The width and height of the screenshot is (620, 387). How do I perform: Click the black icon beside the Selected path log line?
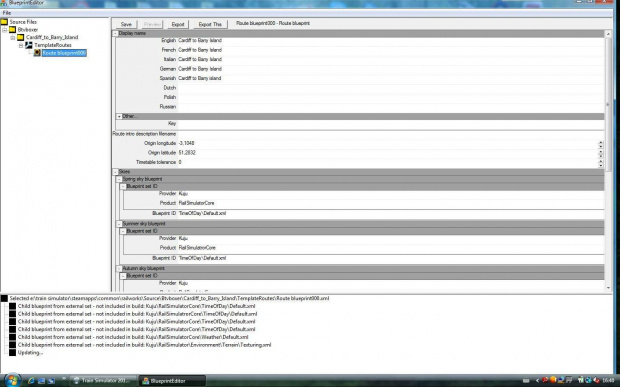click(x=4, y=298)
